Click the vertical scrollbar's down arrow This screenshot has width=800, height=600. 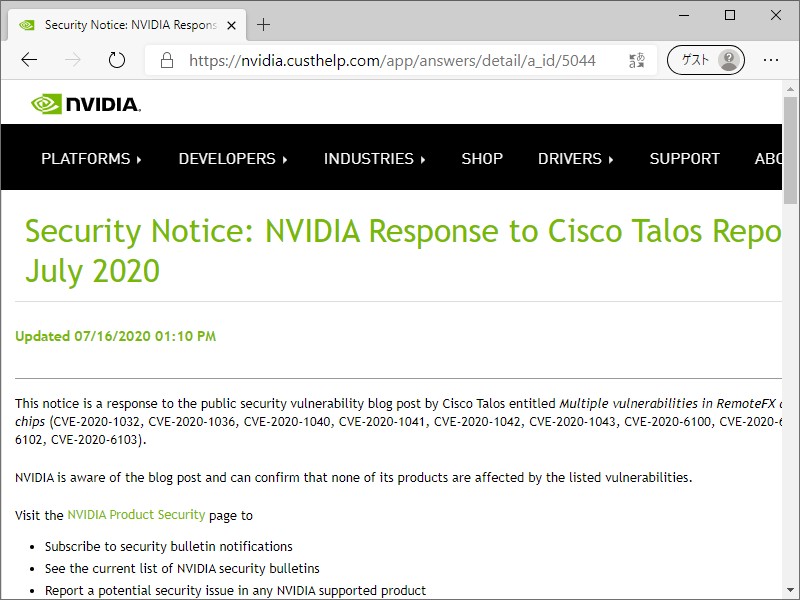790,591
